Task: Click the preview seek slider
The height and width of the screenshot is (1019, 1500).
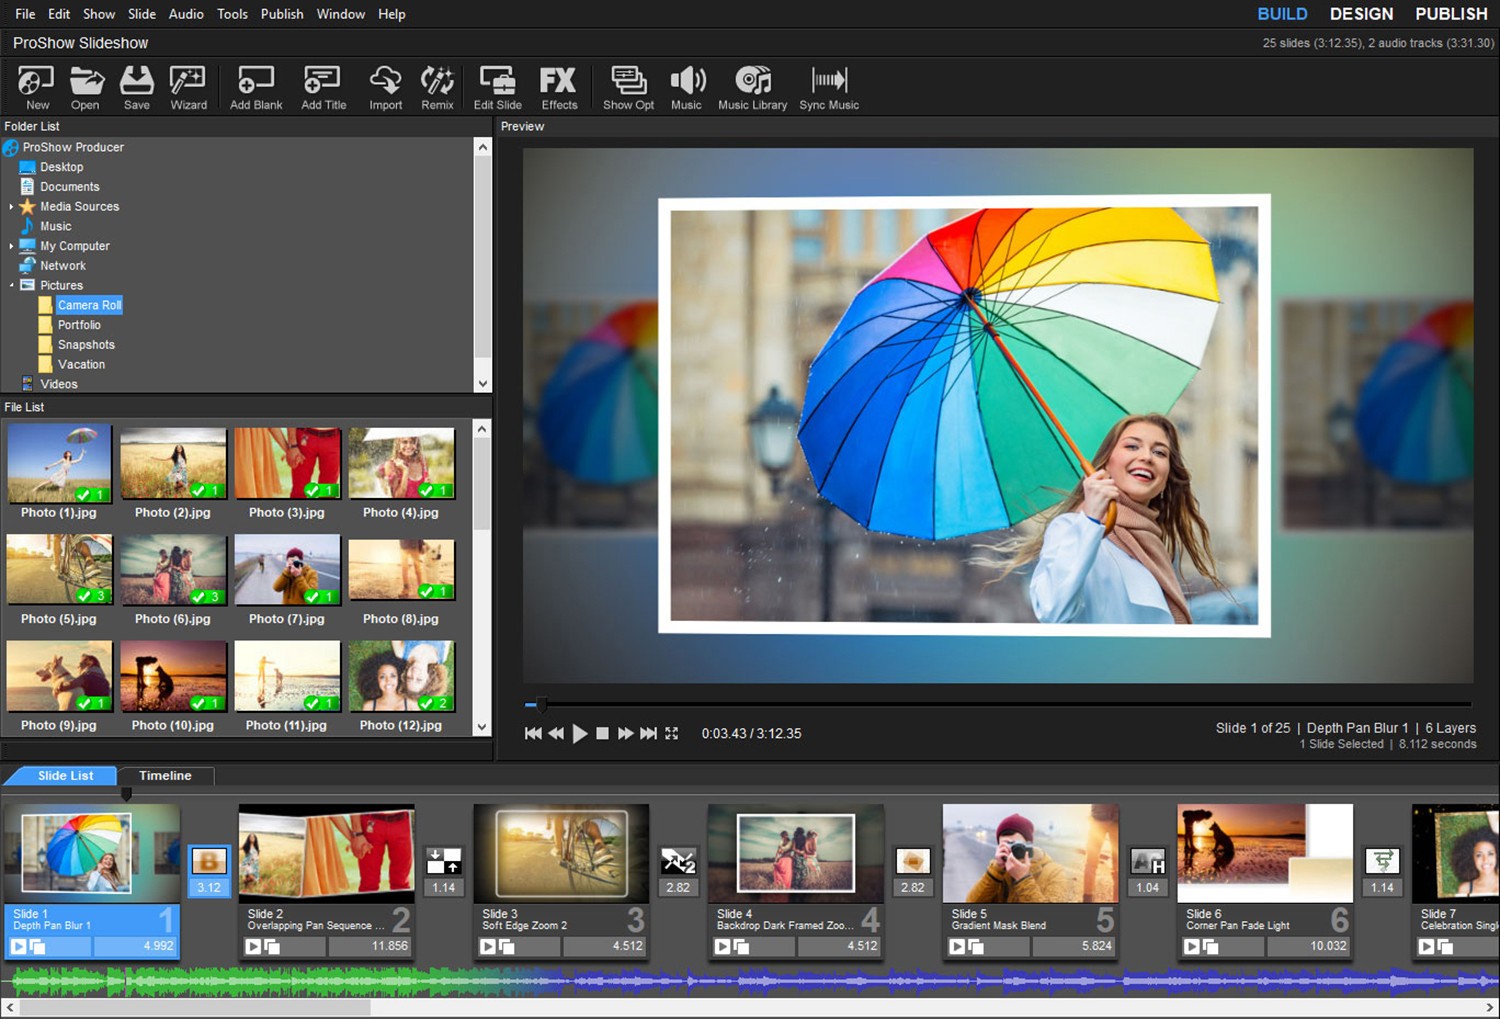Action: (x=541, y=703)
